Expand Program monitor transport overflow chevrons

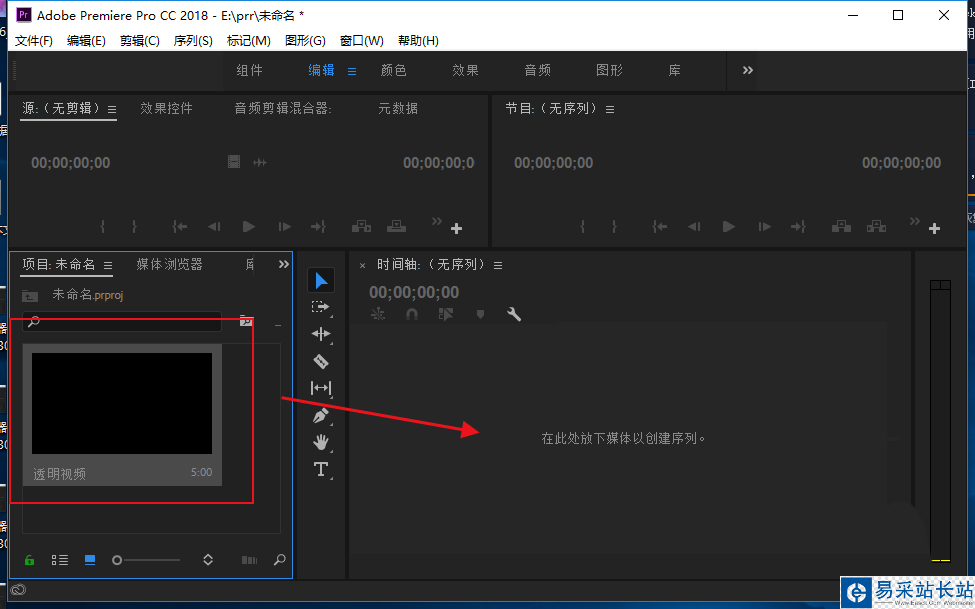point(914,221)
